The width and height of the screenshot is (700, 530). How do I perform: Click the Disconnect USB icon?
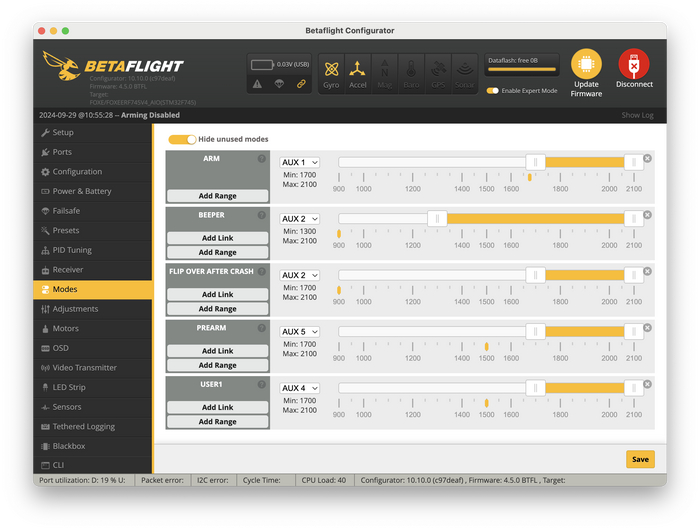pyautogui.click(x=634, y=64)
